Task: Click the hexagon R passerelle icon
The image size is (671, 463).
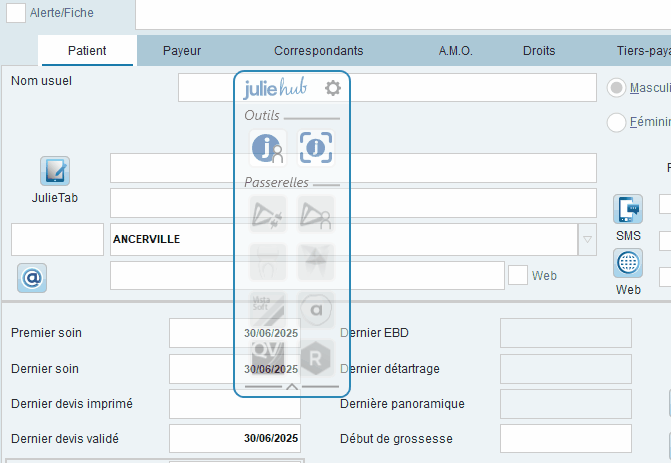Action: [316, 358]
